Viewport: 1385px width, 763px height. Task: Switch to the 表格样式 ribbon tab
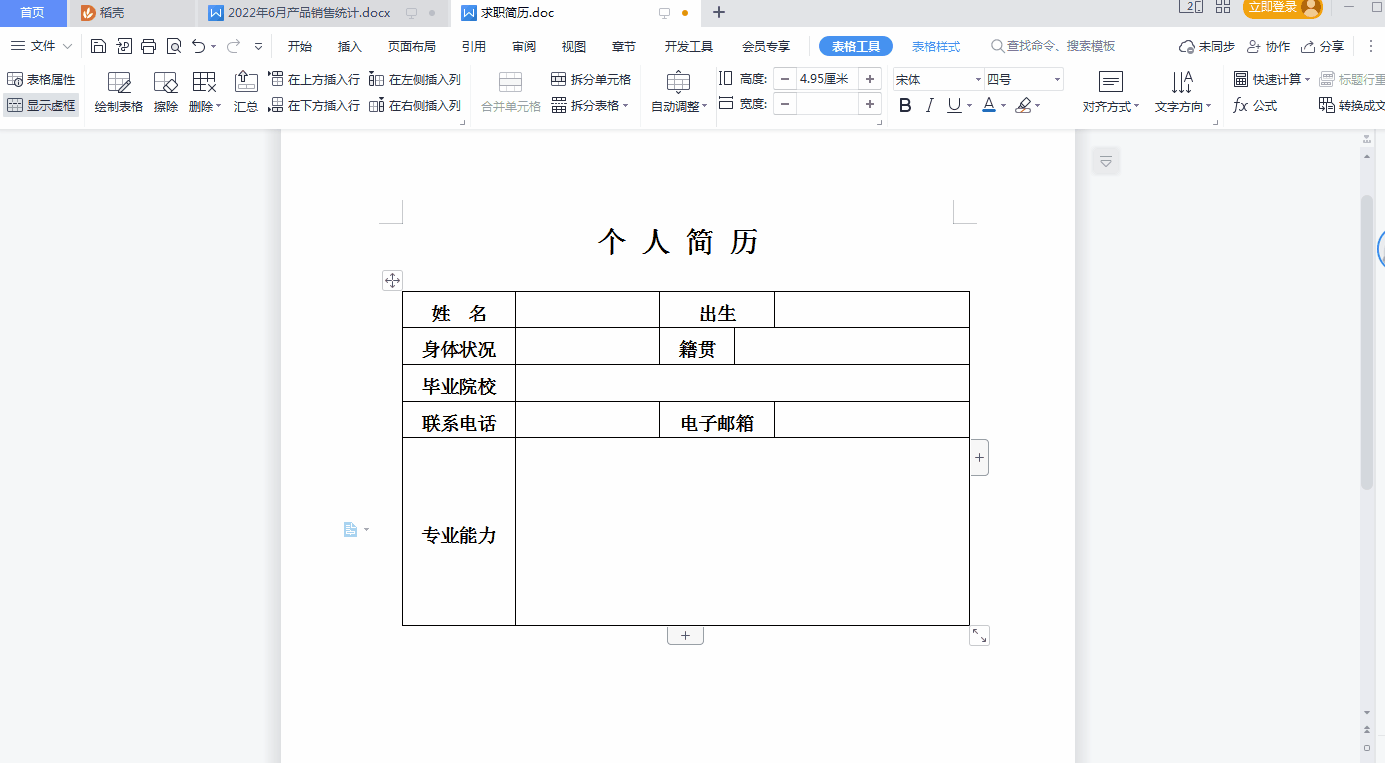pyautogui.click(x=936, y=46)
